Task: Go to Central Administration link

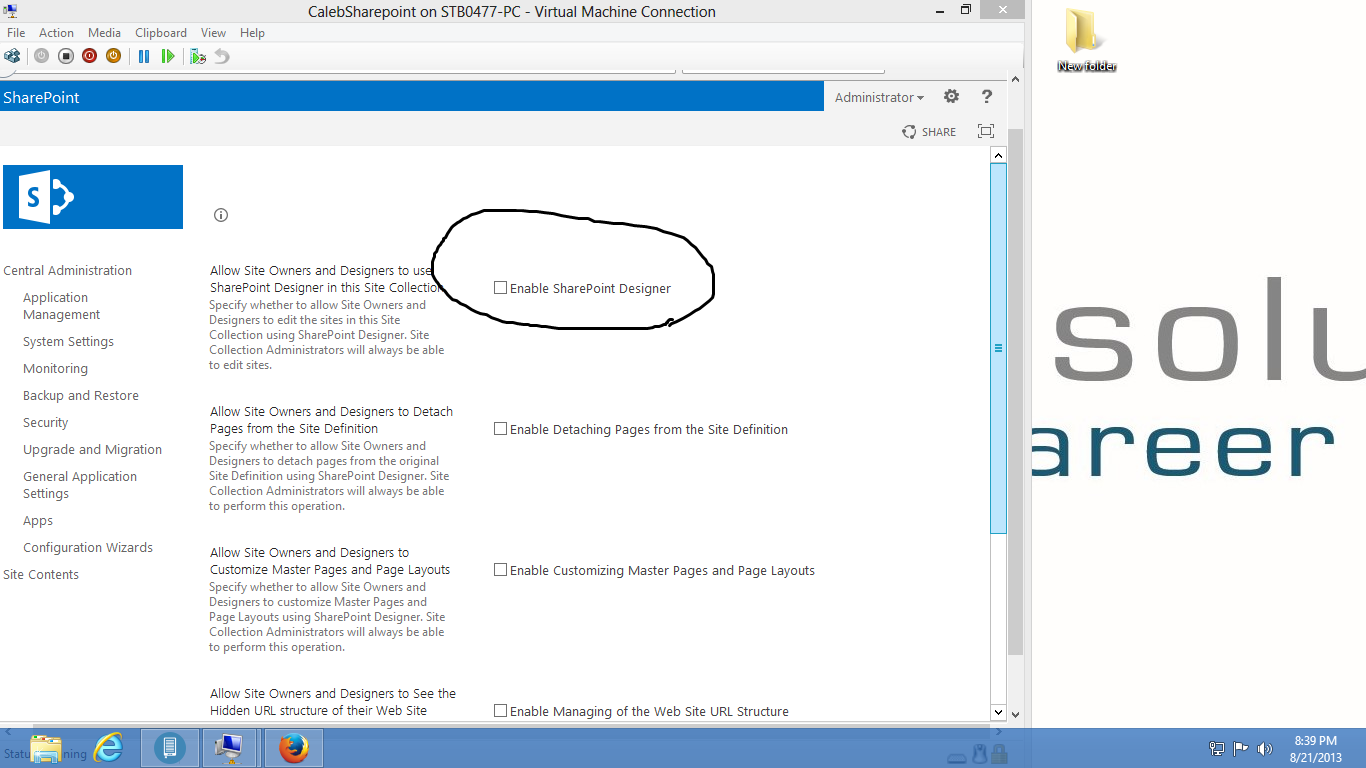Action: (68, 271)
